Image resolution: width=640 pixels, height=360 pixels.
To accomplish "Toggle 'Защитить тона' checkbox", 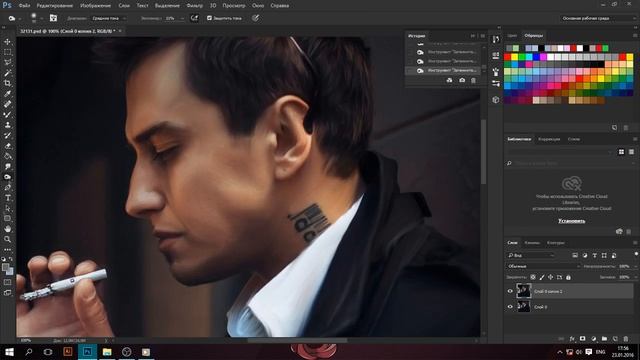I will [x=209, y=18].
